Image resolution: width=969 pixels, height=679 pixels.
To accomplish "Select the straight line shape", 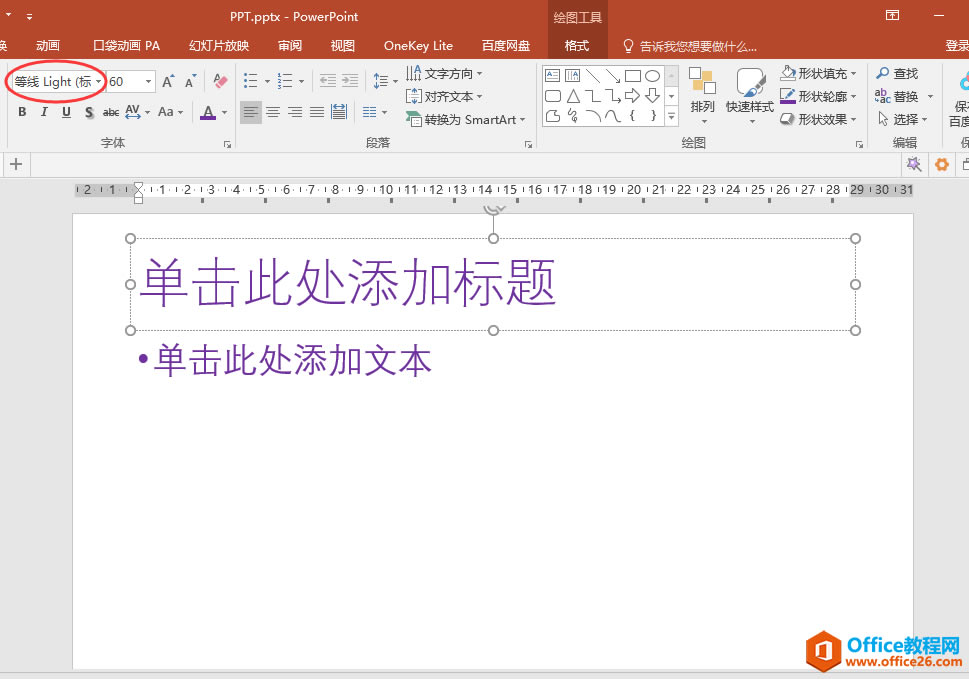I will pyautogui.click(x=593, y=75).
